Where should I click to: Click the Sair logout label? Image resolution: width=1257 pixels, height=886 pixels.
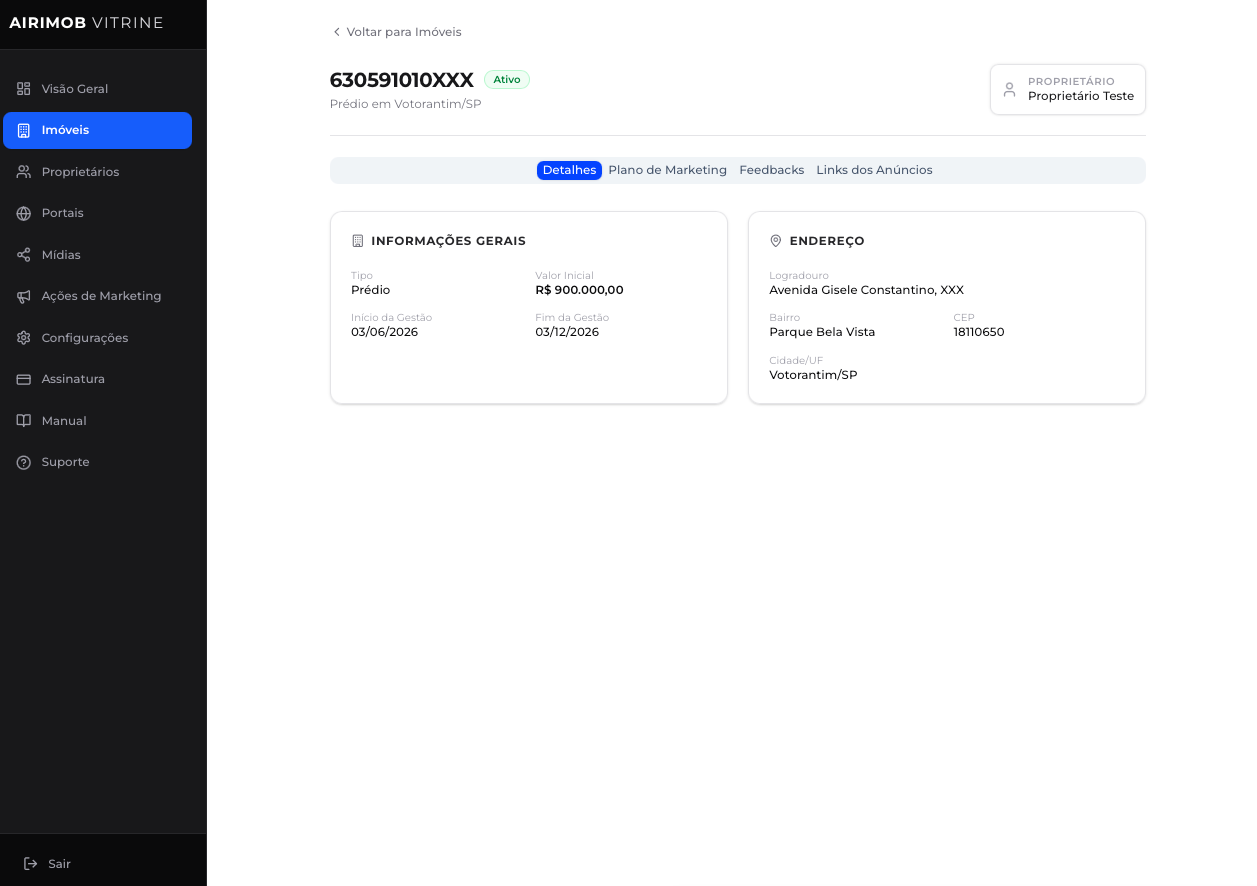pos(60,864)
